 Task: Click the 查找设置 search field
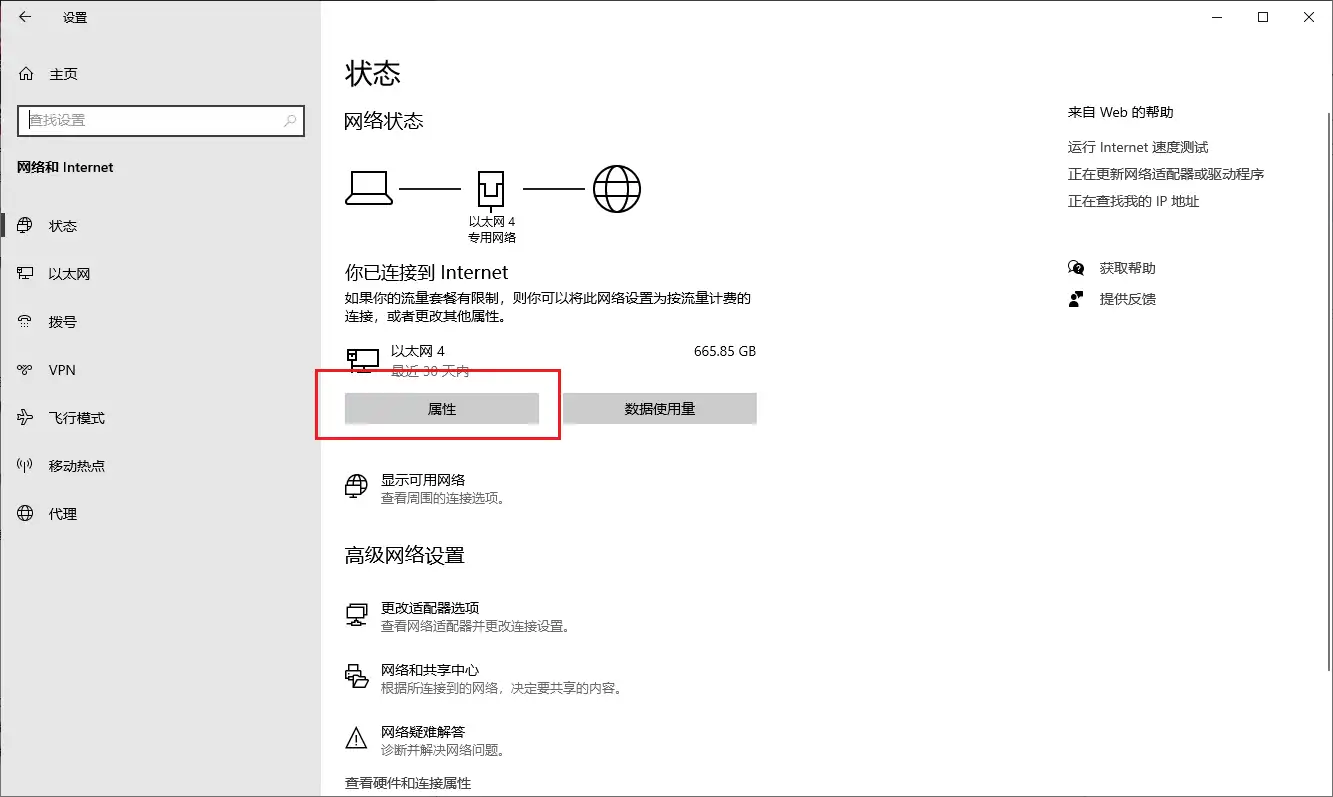[x=162, y=120]
